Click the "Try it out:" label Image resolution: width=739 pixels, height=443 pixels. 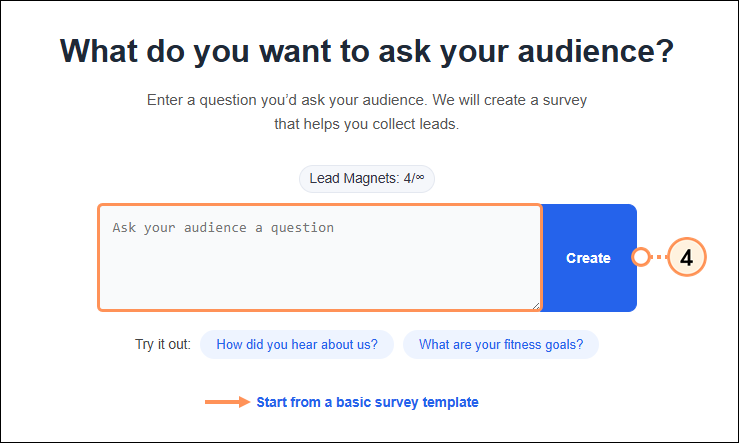click(x=163, y=345)
